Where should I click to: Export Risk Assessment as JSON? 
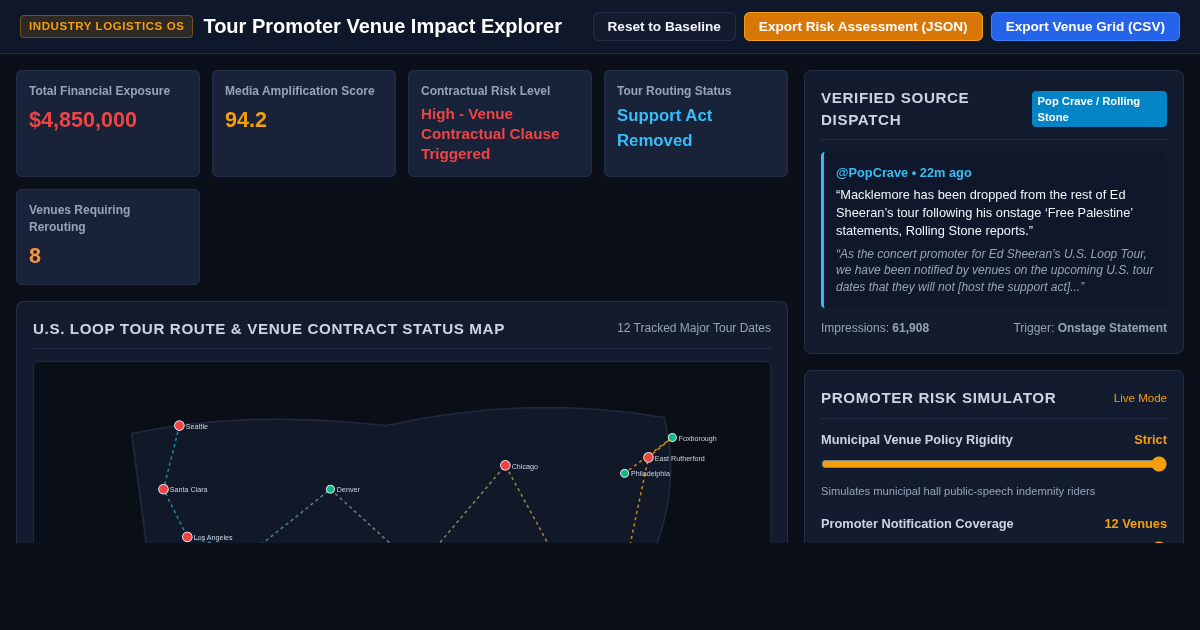(x=863, y=26)
